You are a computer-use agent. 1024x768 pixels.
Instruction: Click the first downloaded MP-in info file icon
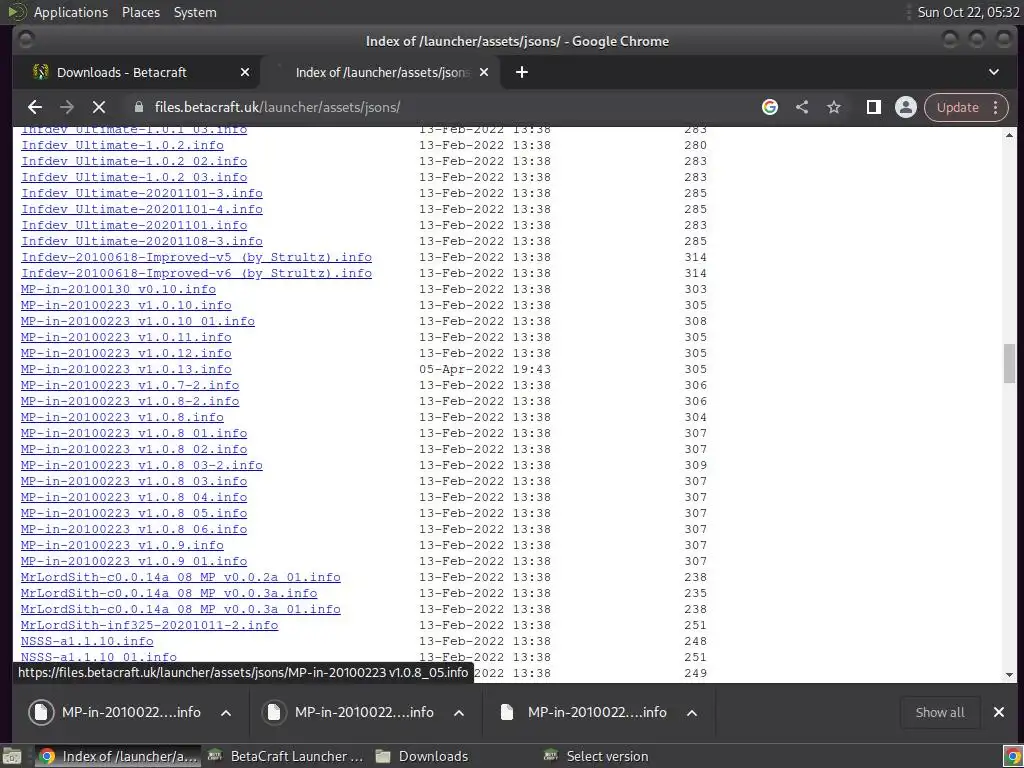41,712
